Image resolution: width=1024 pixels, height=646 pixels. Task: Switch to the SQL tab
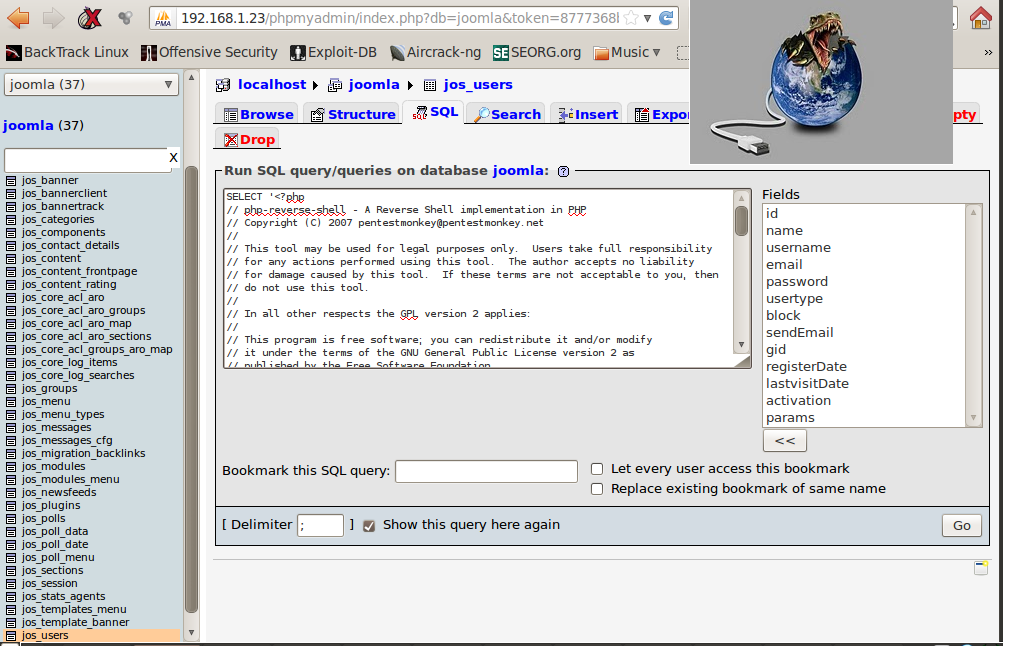tap(435, 112)
